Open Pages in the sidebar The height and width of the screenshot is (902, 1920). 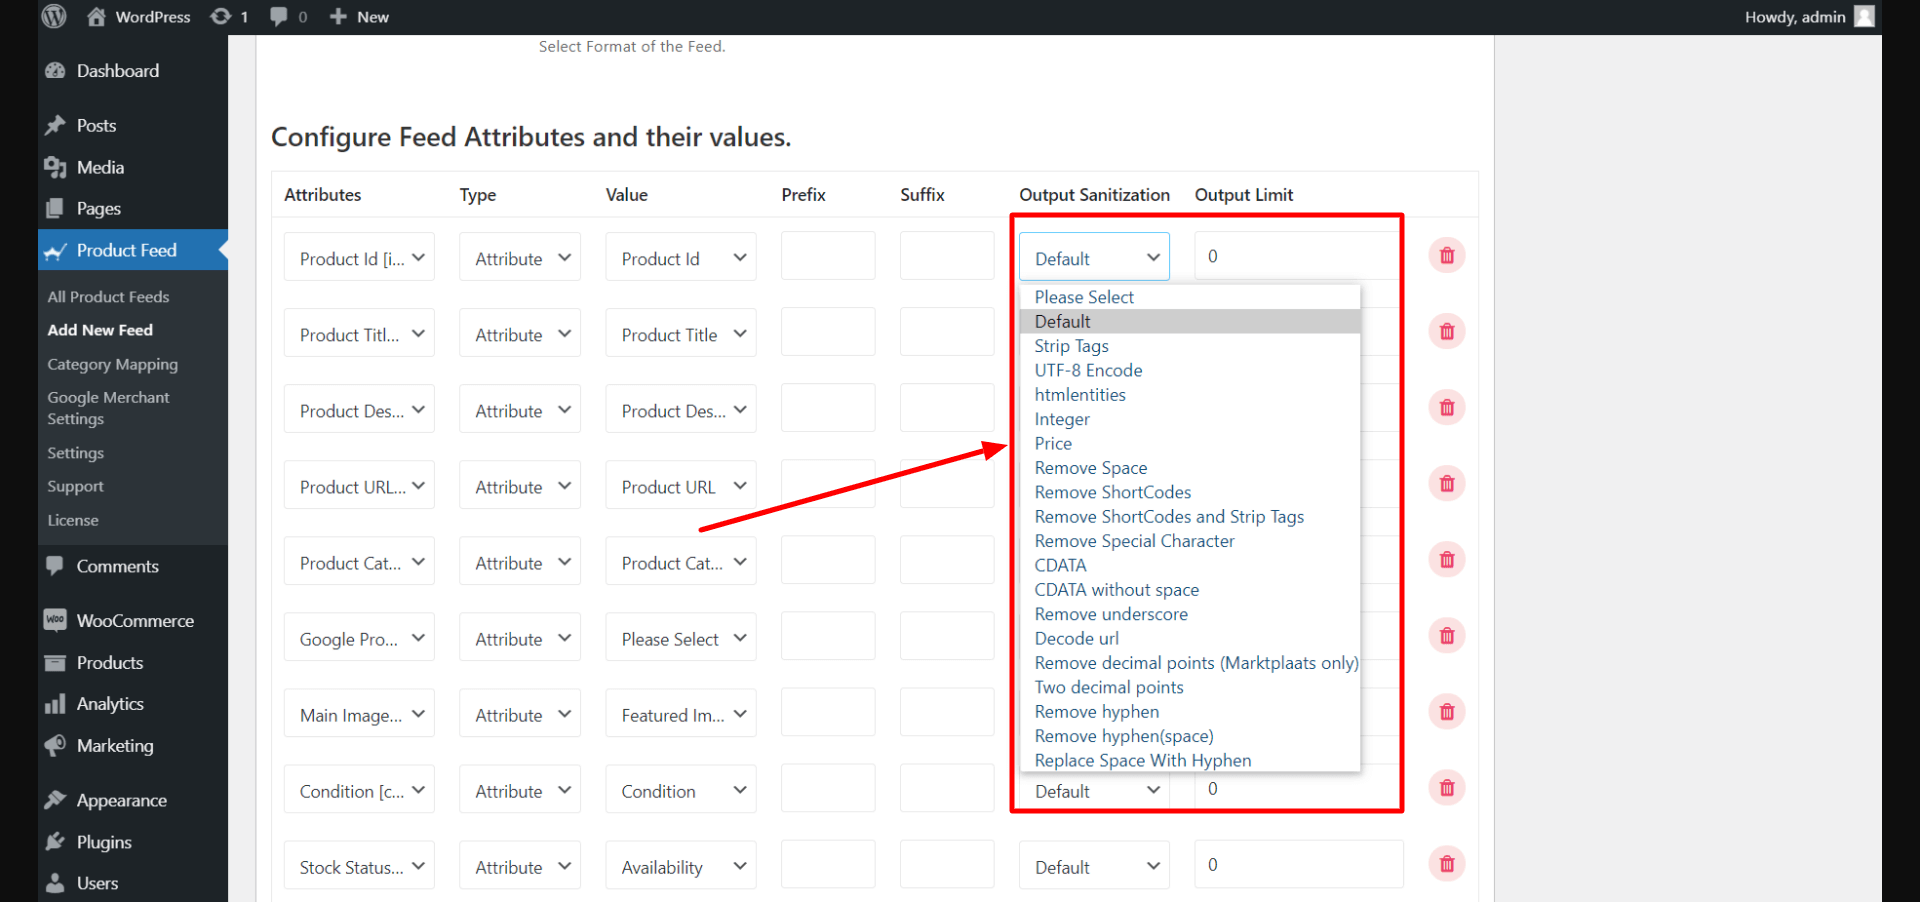[133, 209]
